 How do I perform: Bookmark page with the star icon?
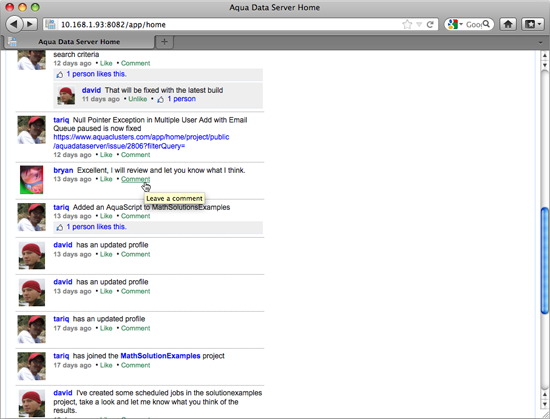407,25
